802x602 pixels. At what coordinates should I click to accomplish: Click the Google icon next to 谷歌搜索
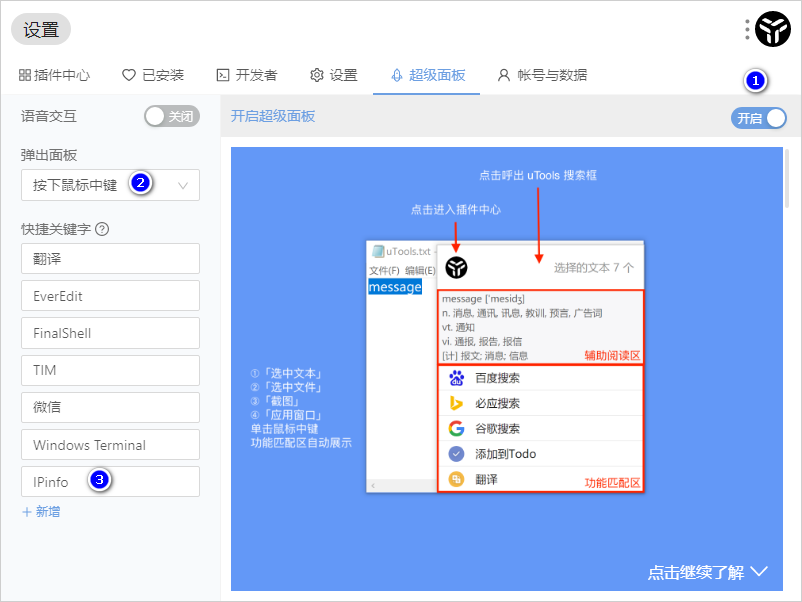coord(456,428)
